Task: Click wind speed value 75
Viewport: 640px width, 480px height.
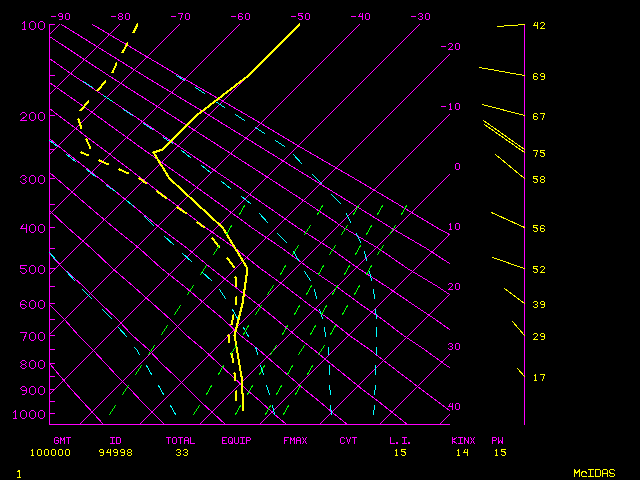Action: click(539, 154)
